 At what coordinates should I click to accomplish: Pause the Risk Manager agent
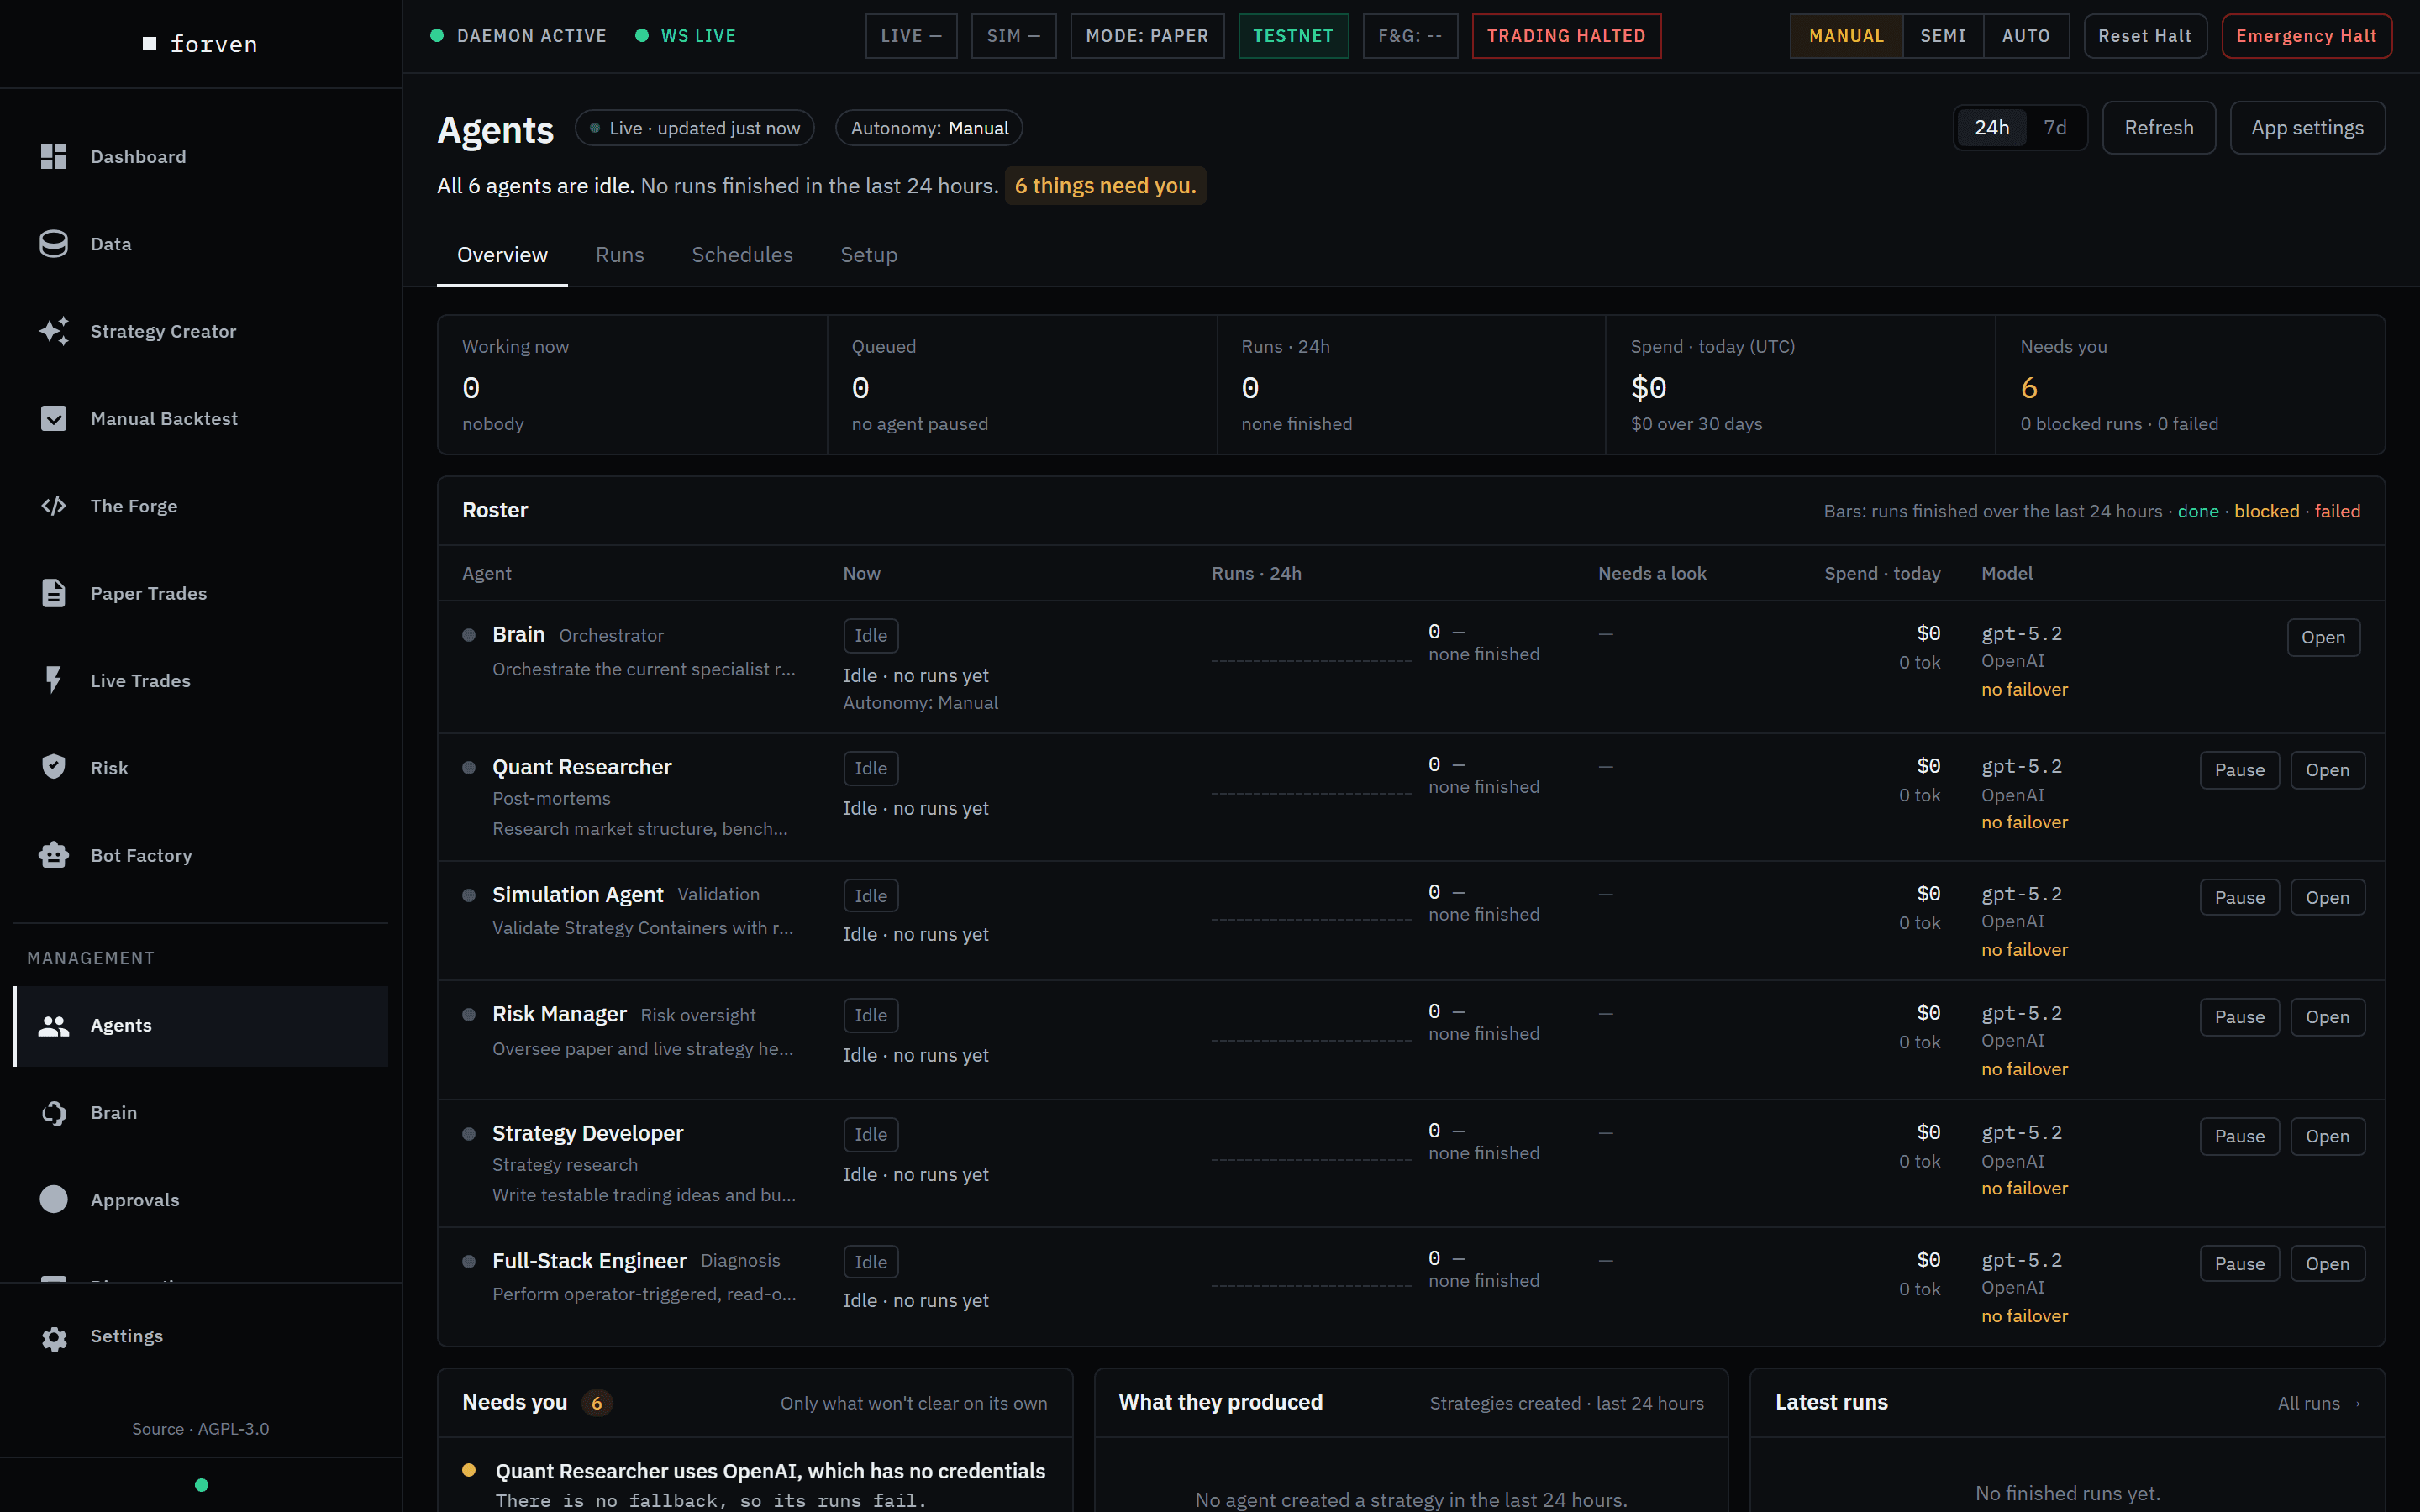pos(2239,1017)
